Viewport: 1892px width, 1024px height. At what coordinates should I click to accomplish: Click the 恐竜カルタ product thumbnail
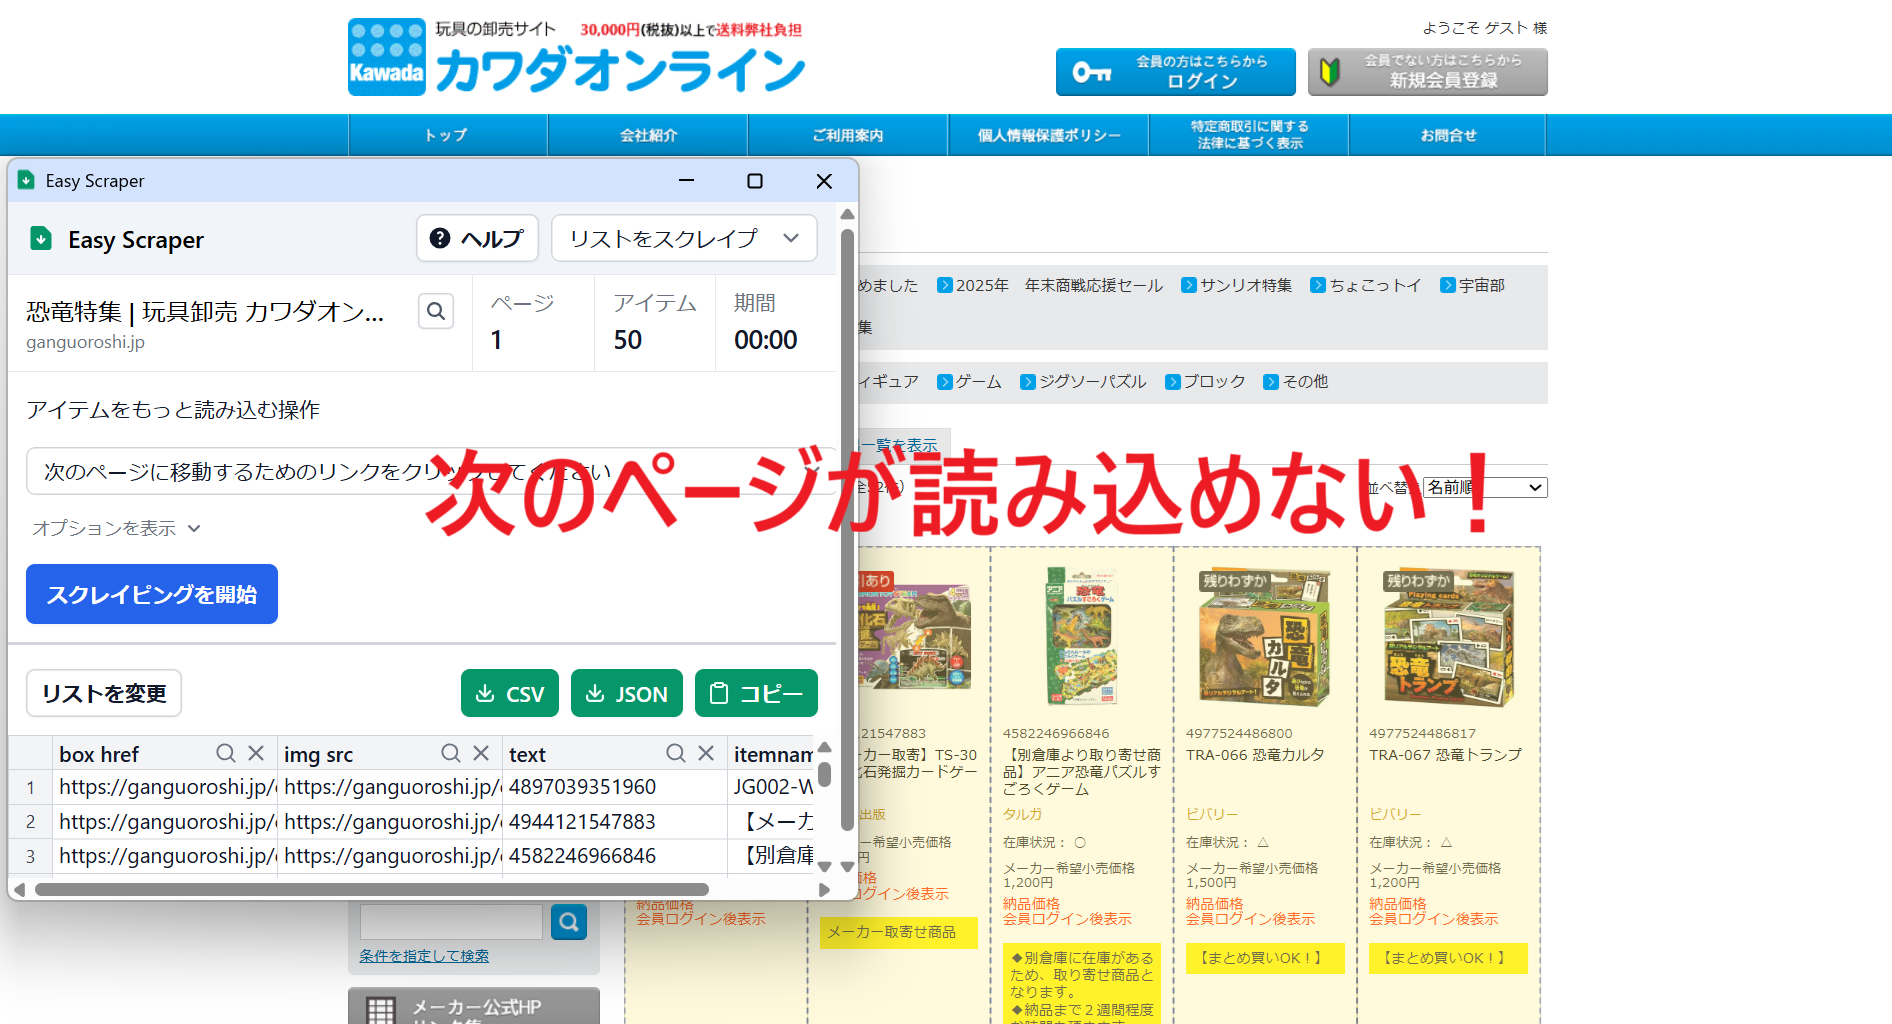(x=1264, y=640)
